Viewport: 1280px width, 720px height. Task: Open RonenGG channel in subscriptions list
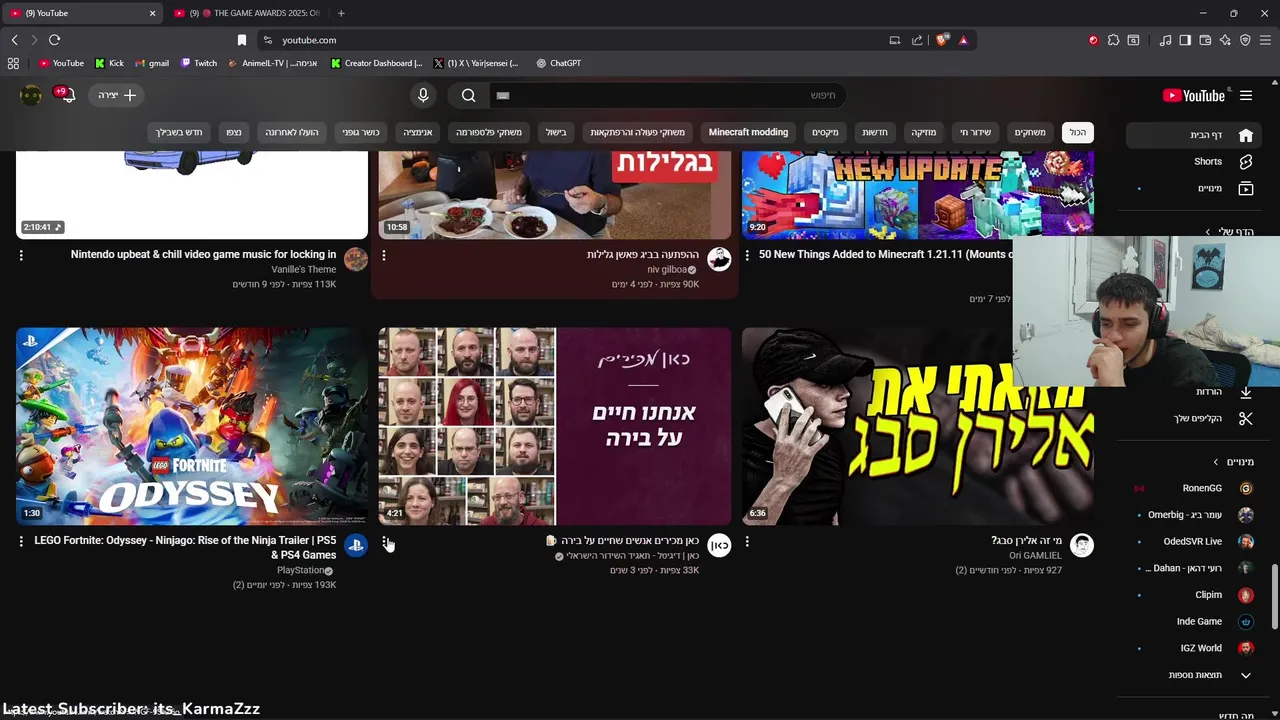click(1194, 488)
